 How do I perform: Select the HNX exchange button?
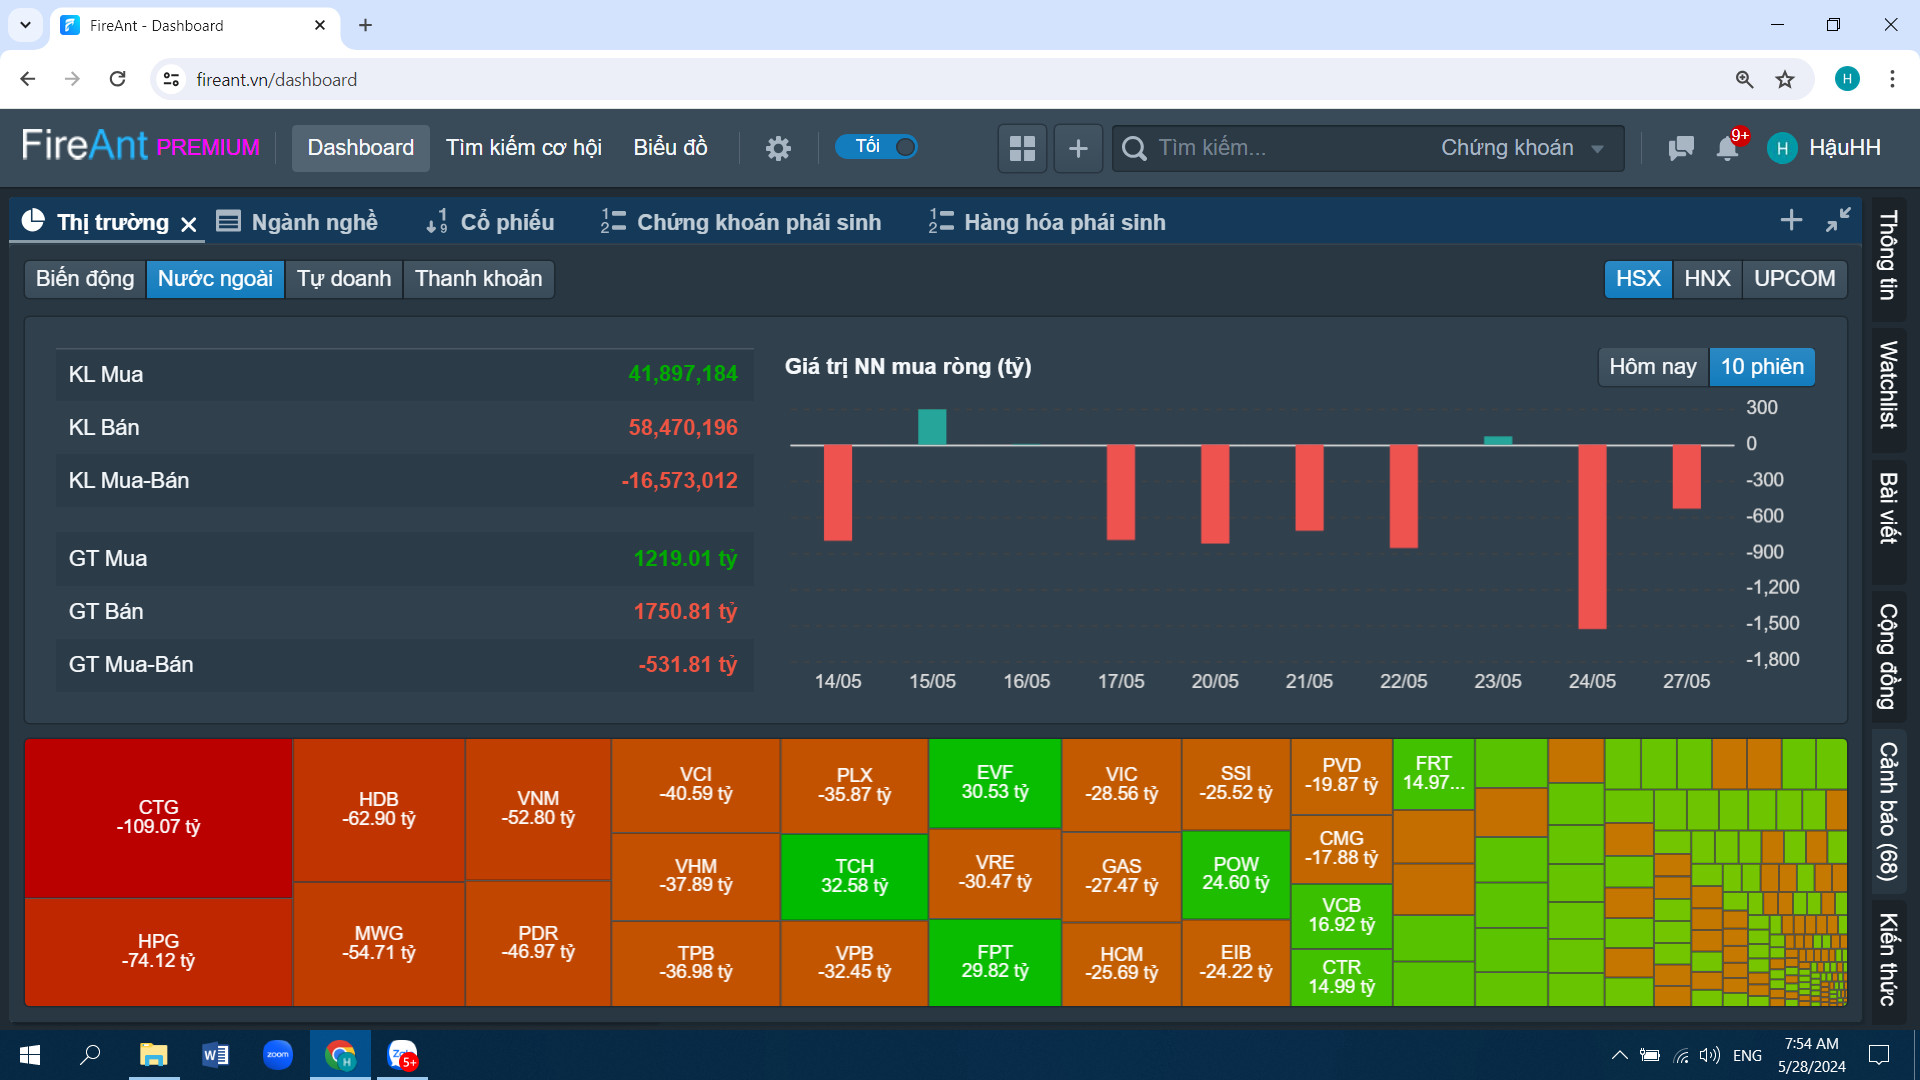1706,279
